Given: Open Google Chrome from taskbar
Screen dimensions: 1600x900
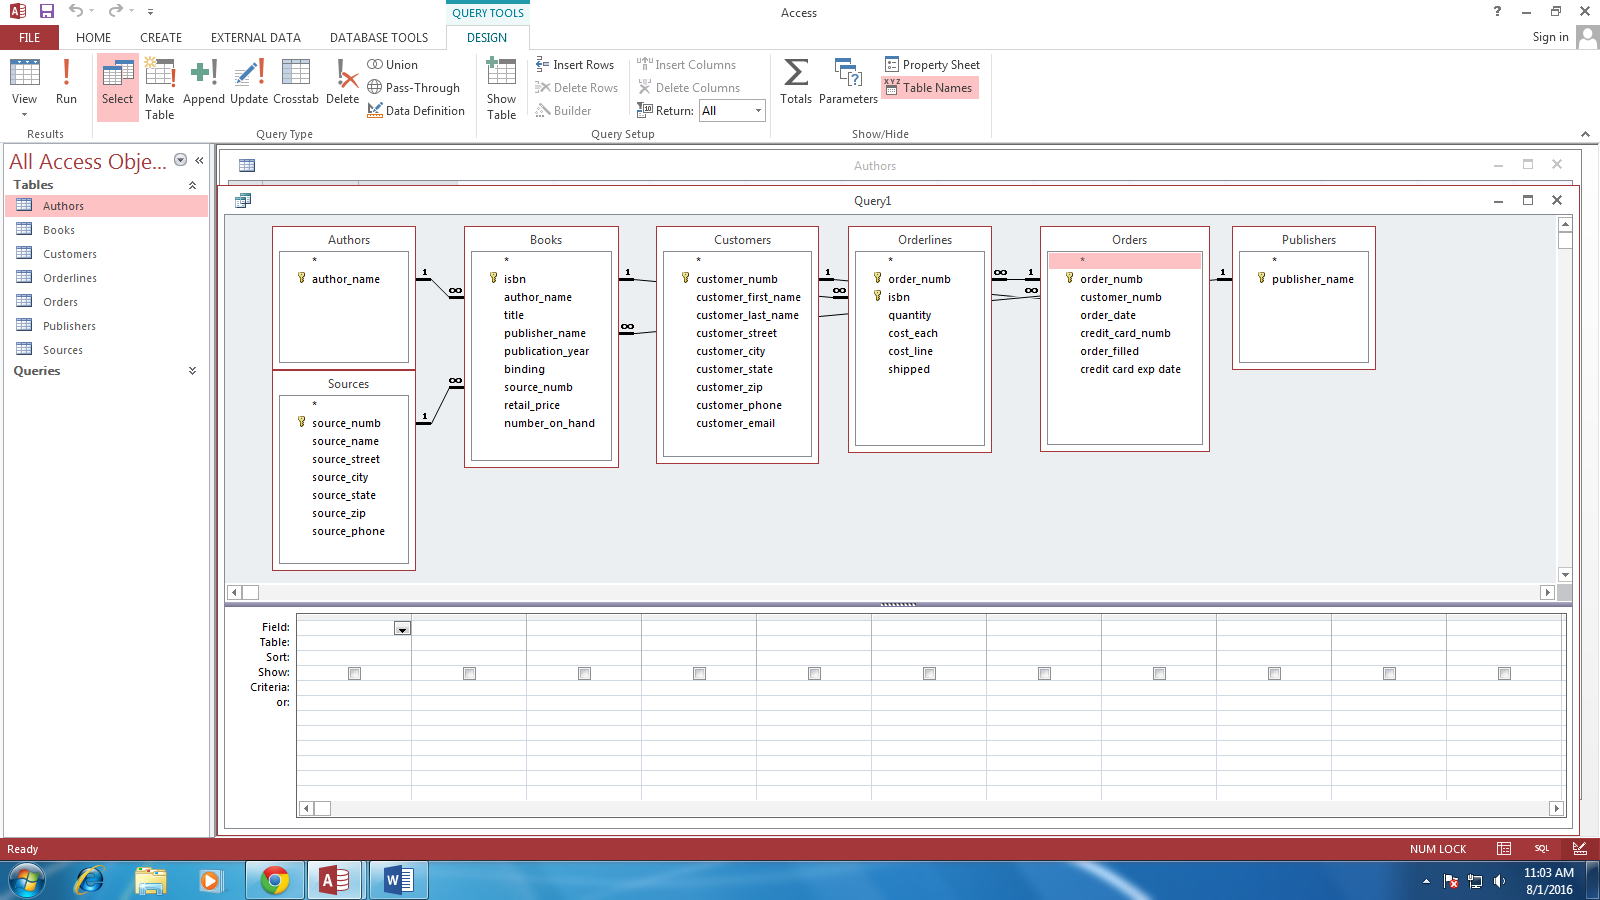Looking at the screenshot, I should [x=275, y=880].
